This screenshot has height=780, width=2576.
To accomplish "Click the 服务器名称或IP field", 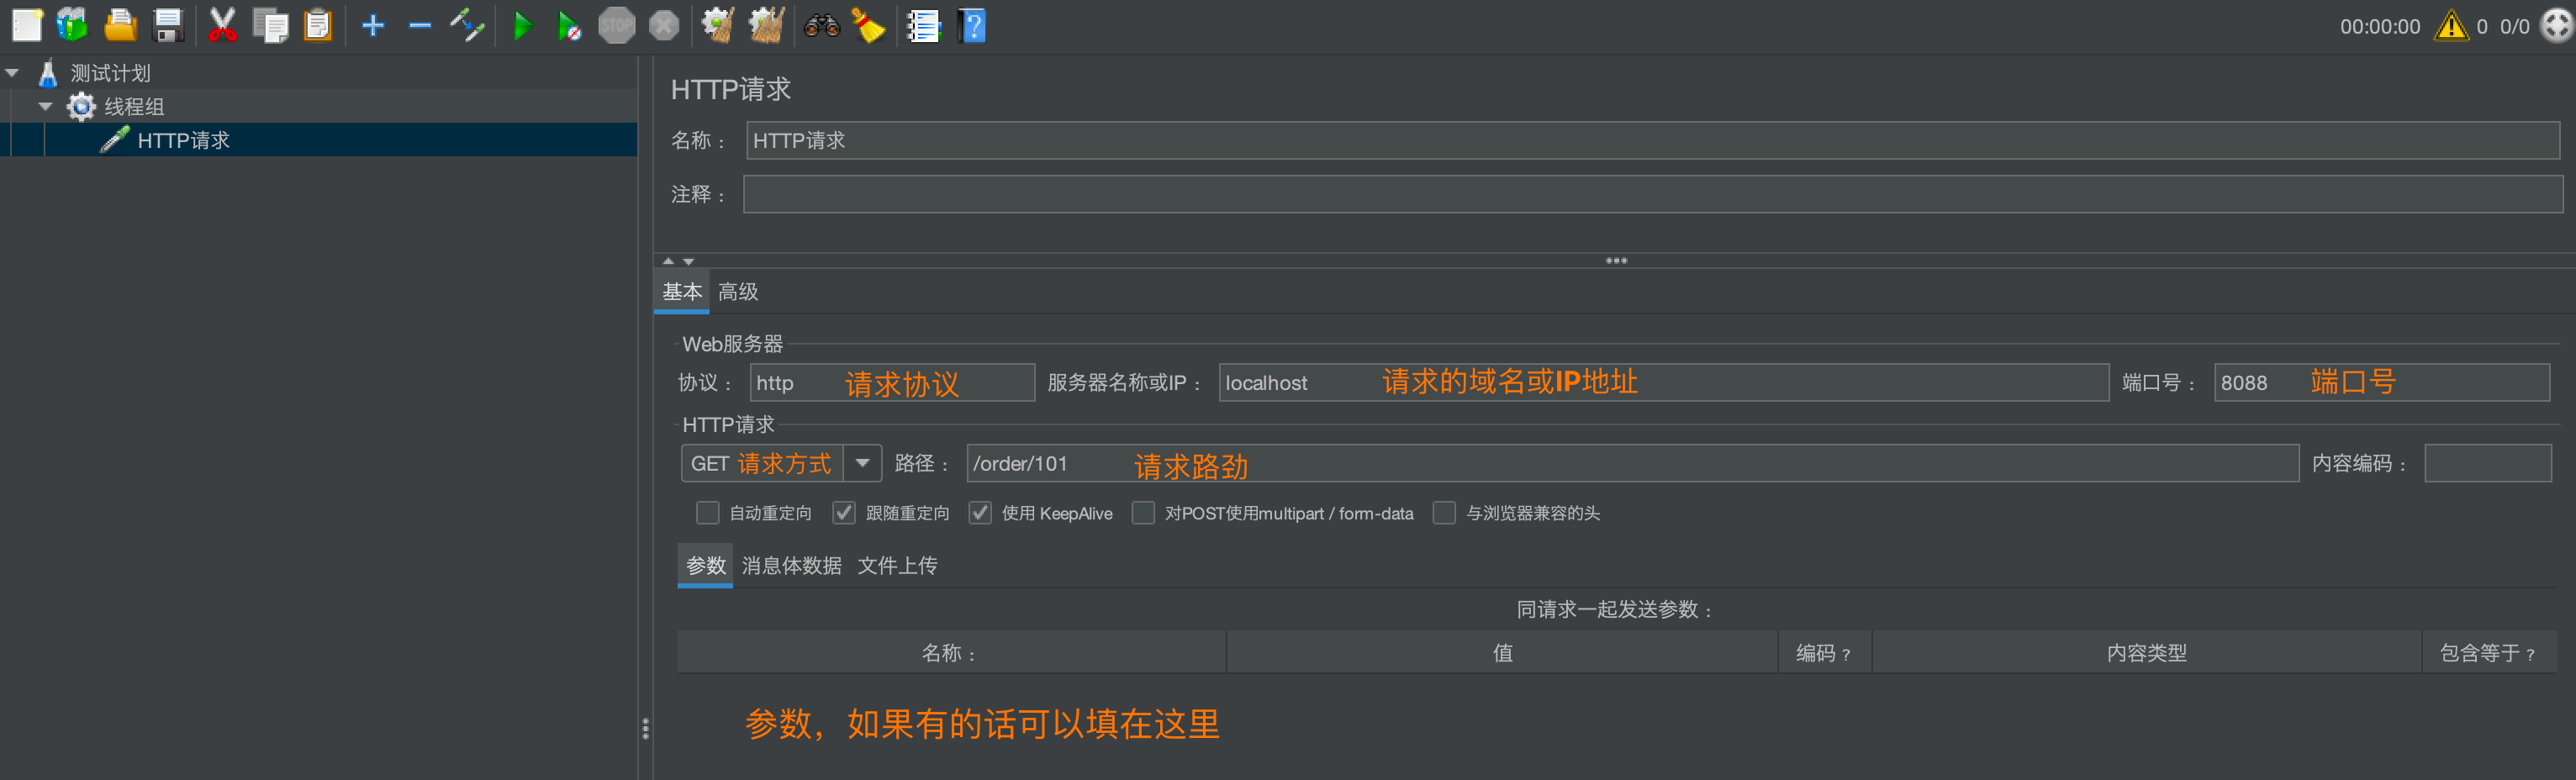I will pos(1663,383).
